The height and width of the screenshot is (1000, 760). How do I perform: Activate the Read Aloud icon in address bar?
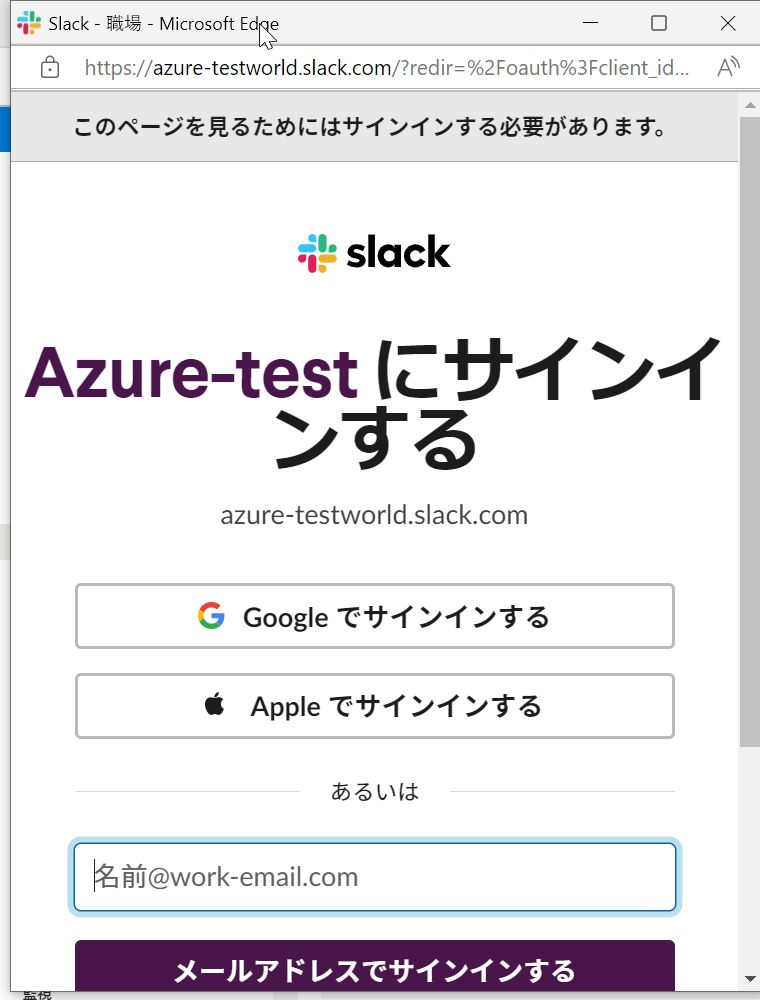click(728, 67)
